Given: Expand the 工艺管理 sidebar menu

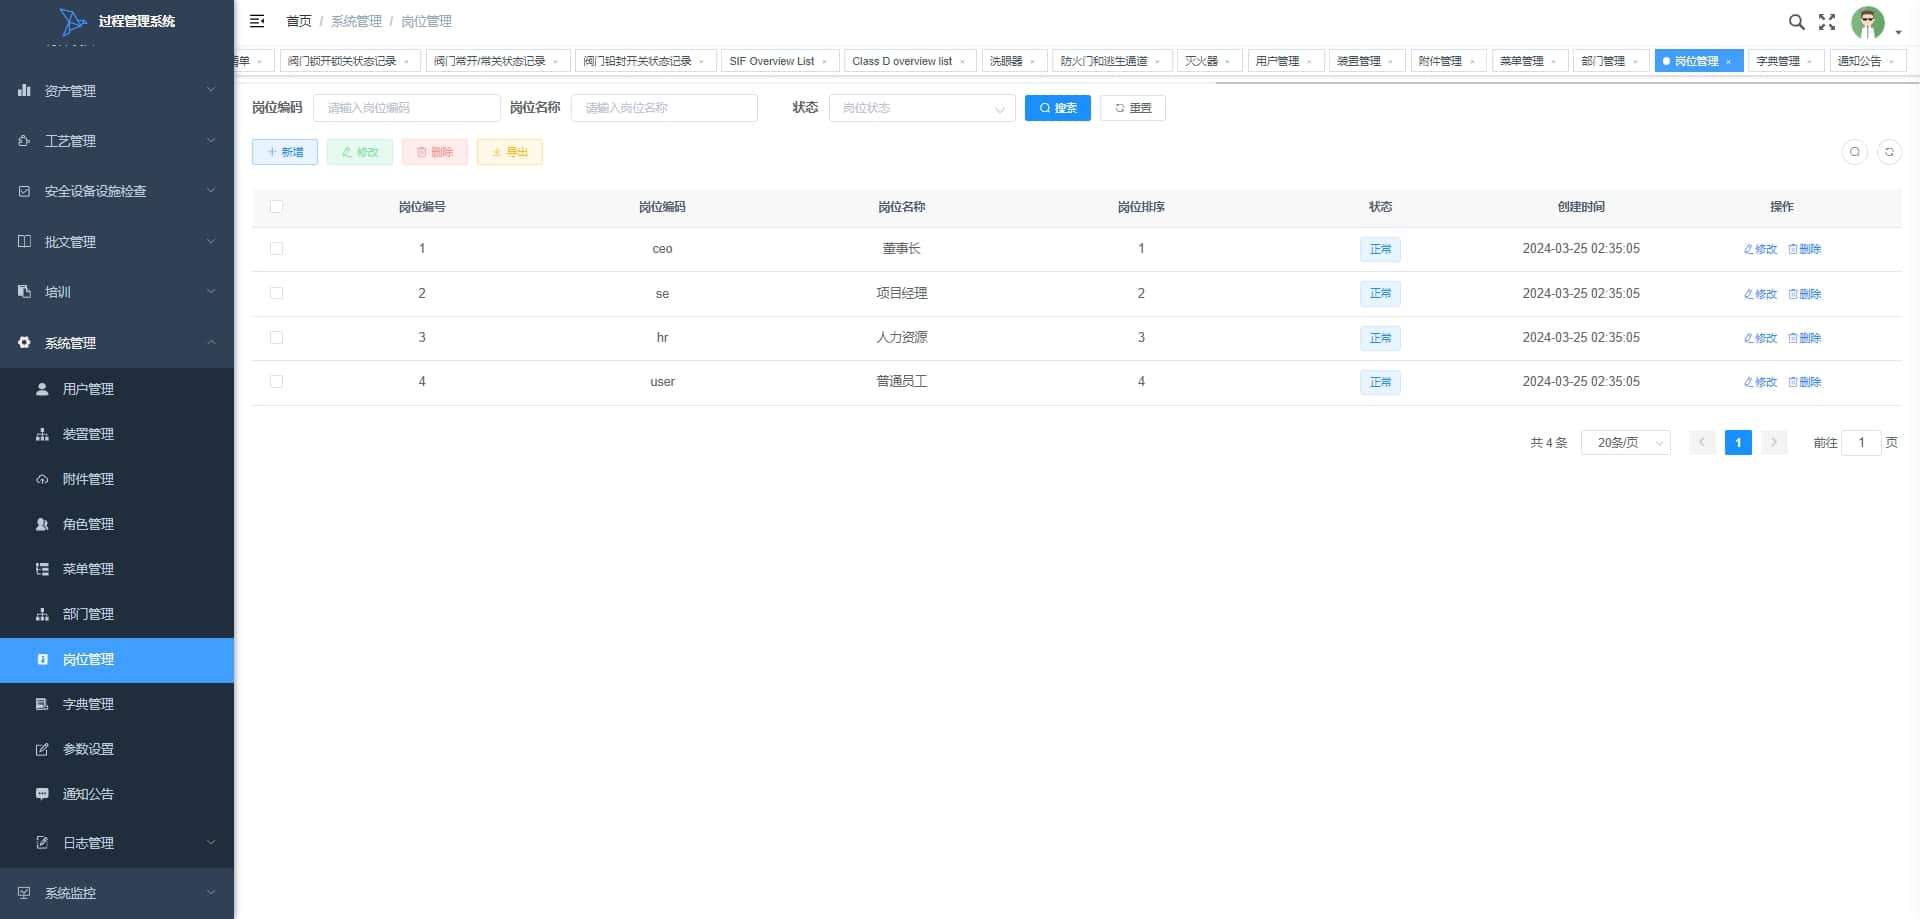Looking at the screenshot, I should pos(117,141).
